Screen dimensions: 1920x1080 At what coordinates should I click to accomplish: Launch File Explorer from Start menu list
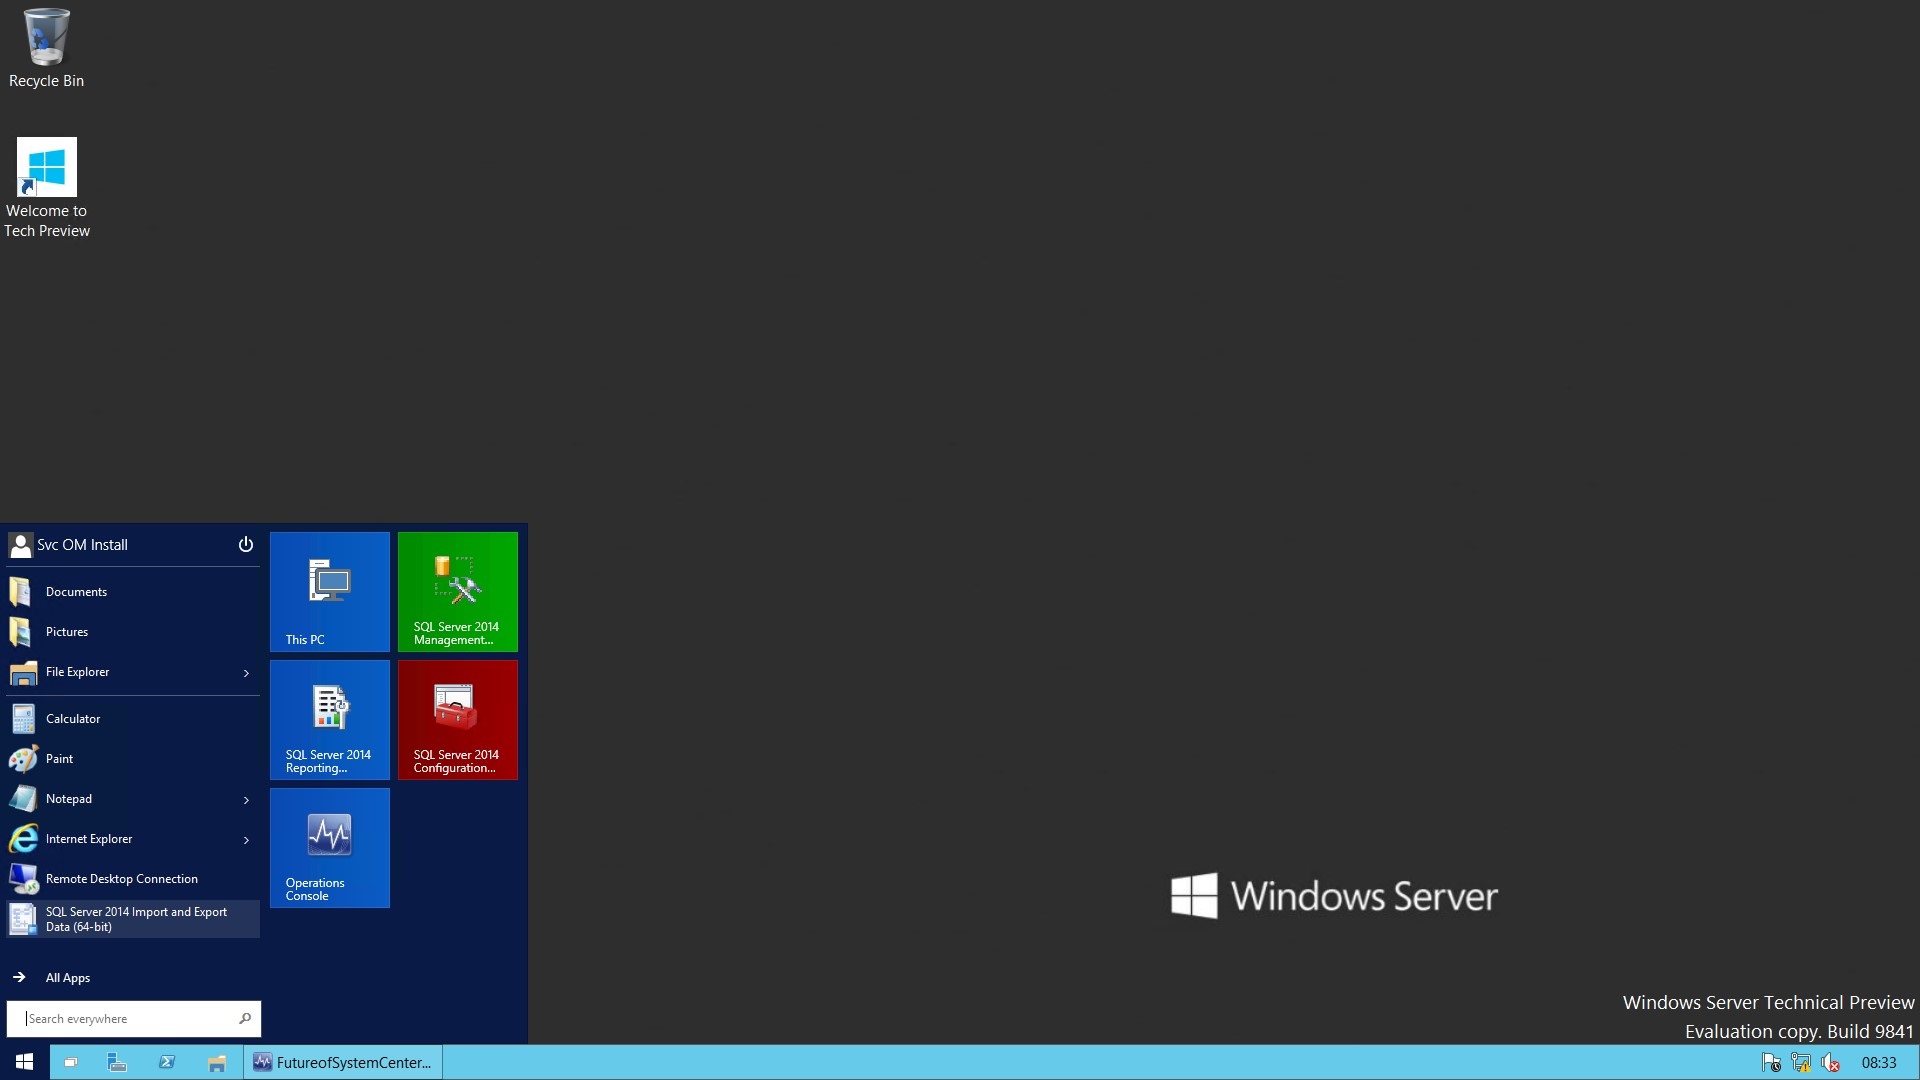[x=120, y=672]
